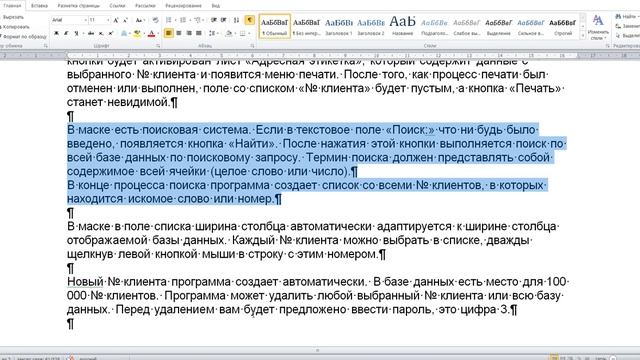Screen dimensions: 640x360
Task: Open the Рецензирование ribbon tab
Action: [x=183, y=6]
